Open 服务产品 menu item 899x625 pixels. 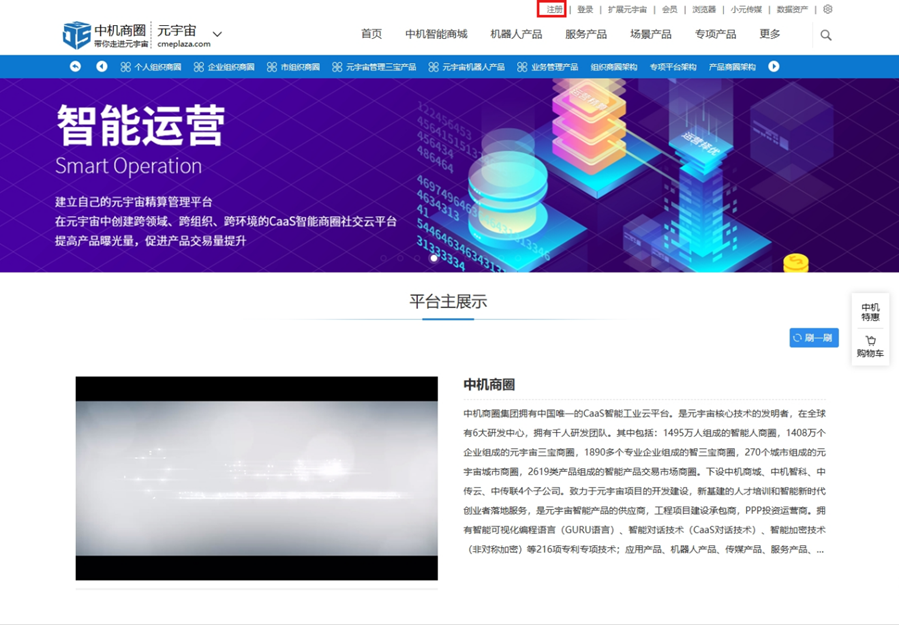click(x=586, y=34)
